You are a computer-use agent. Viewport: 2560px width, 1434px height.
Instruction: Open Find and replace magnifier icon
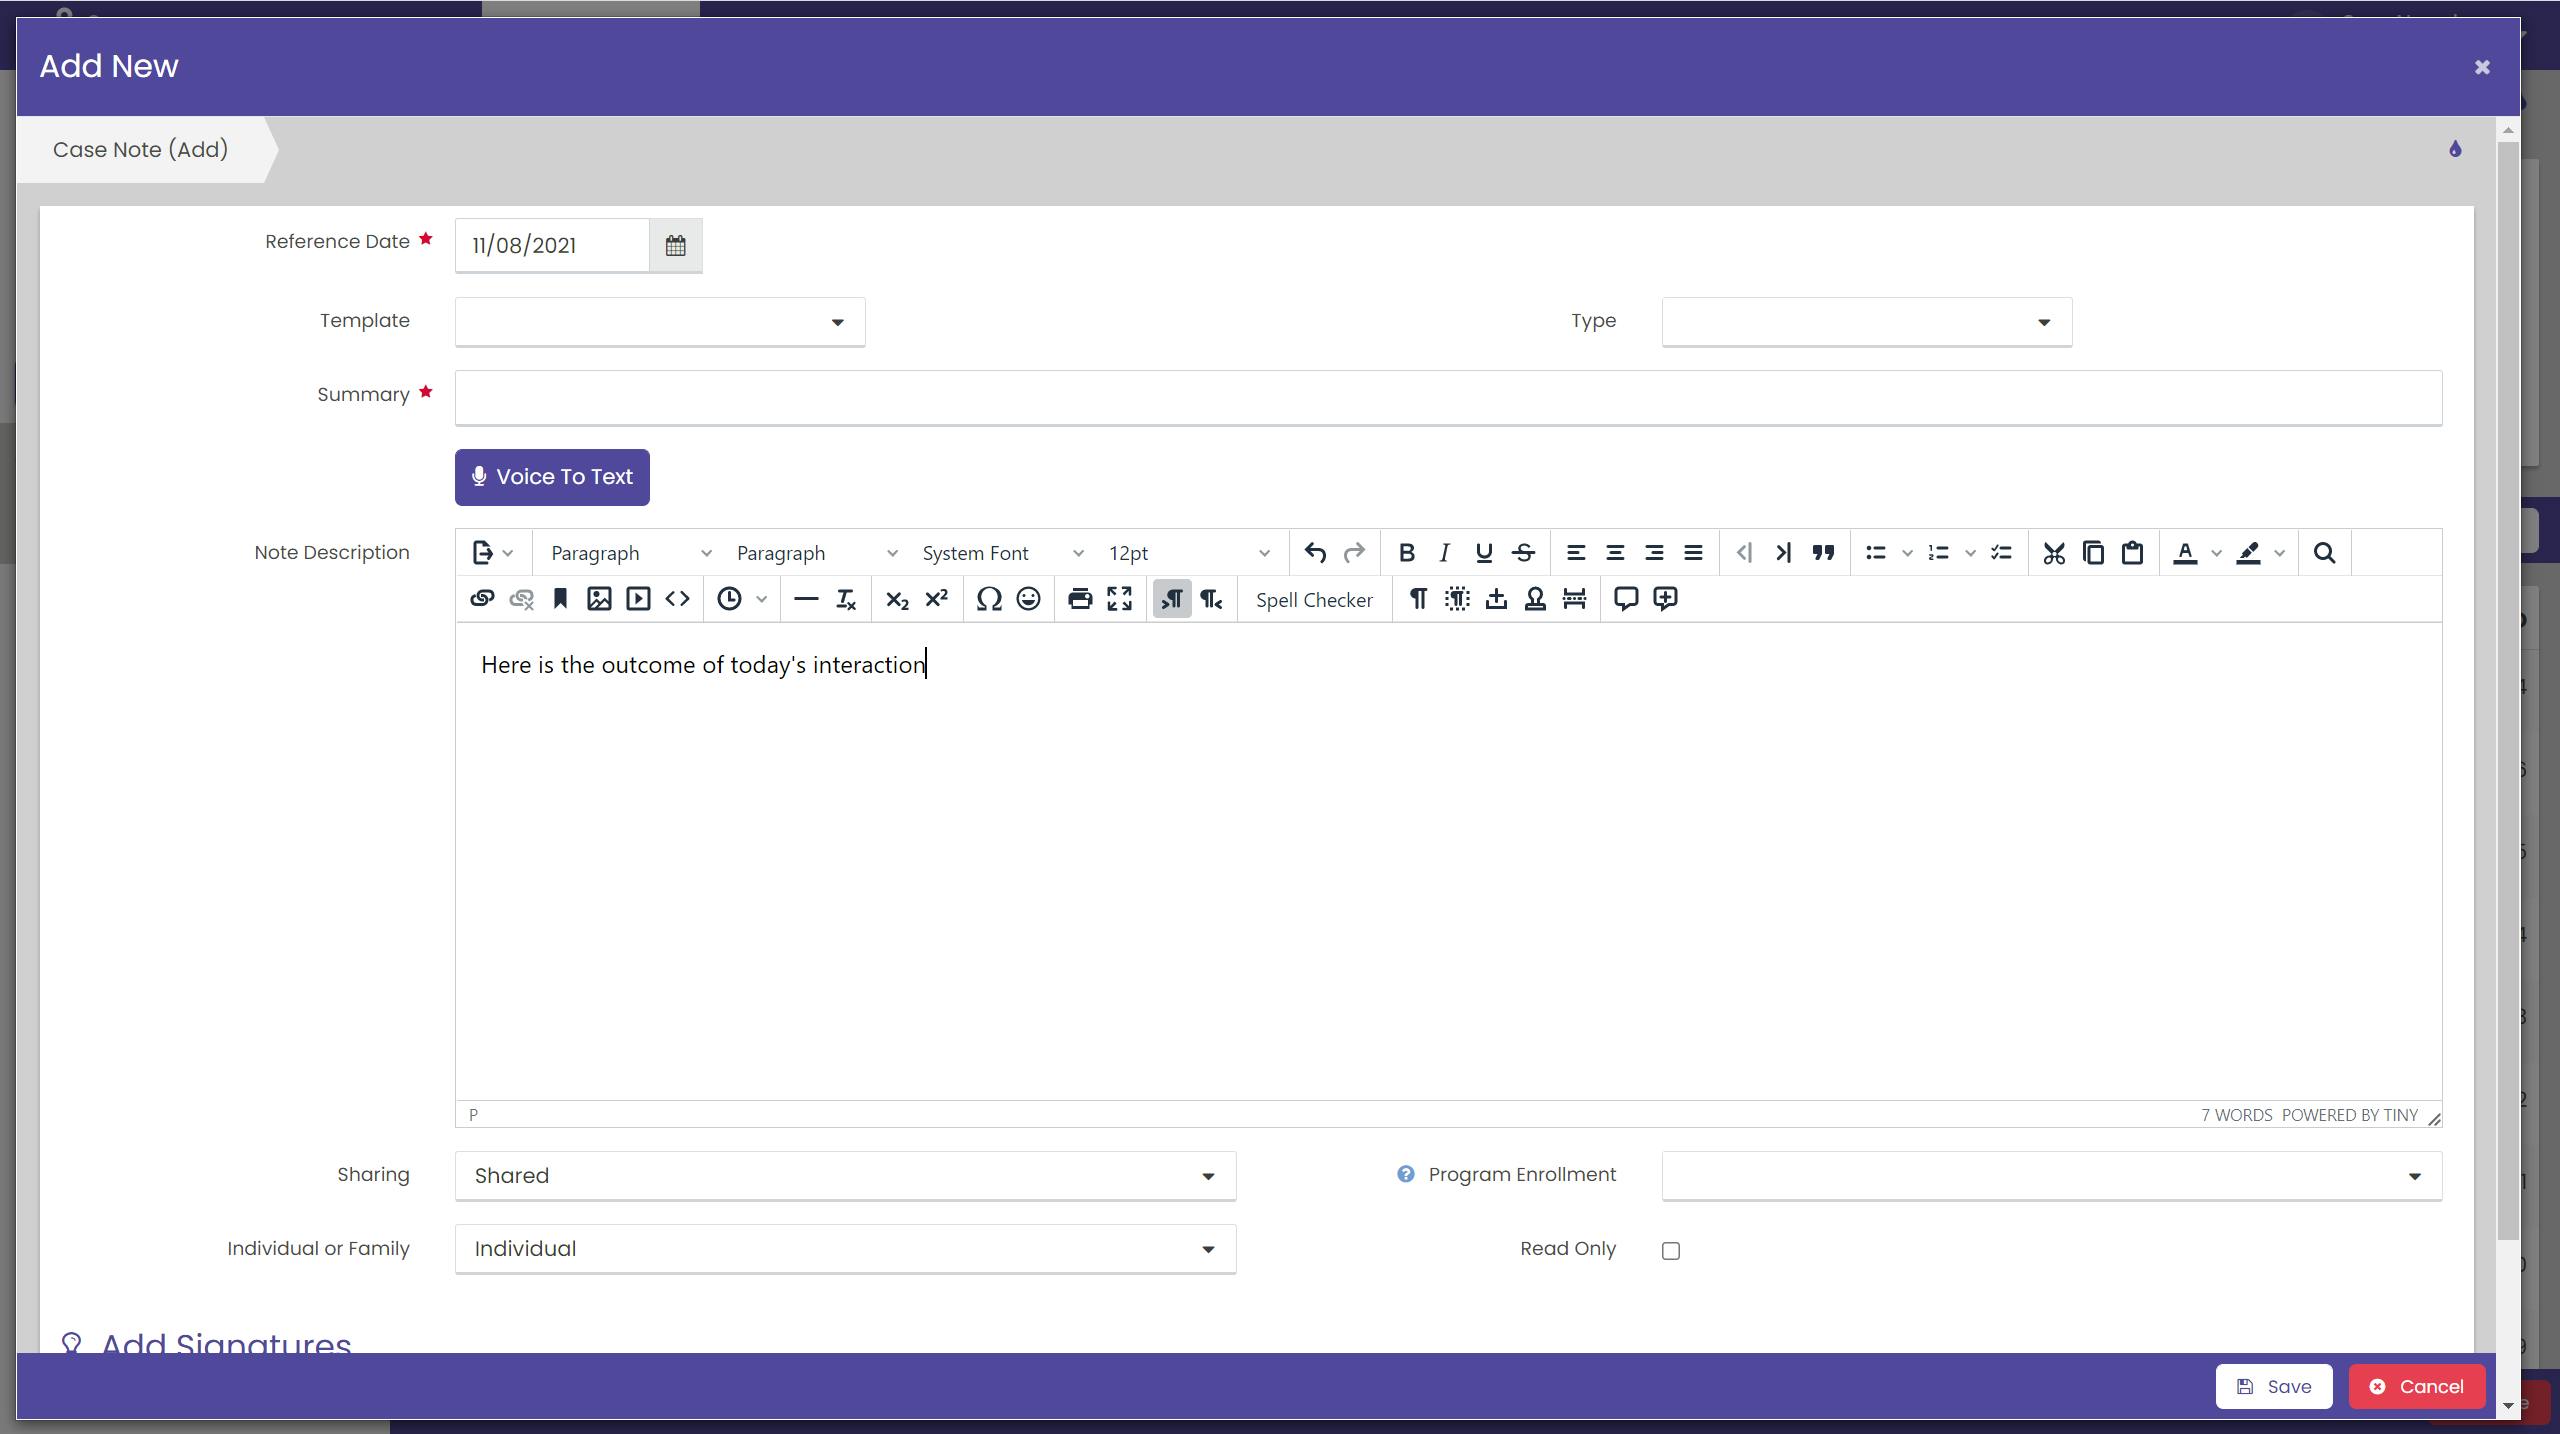click(x=2324, y=553)
